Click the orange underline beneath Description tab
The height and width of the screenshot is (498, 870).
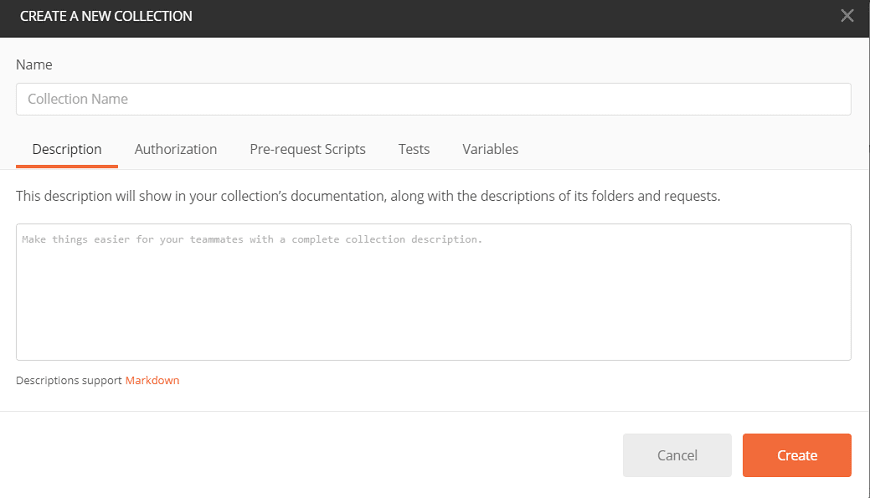tap(67, 166)
